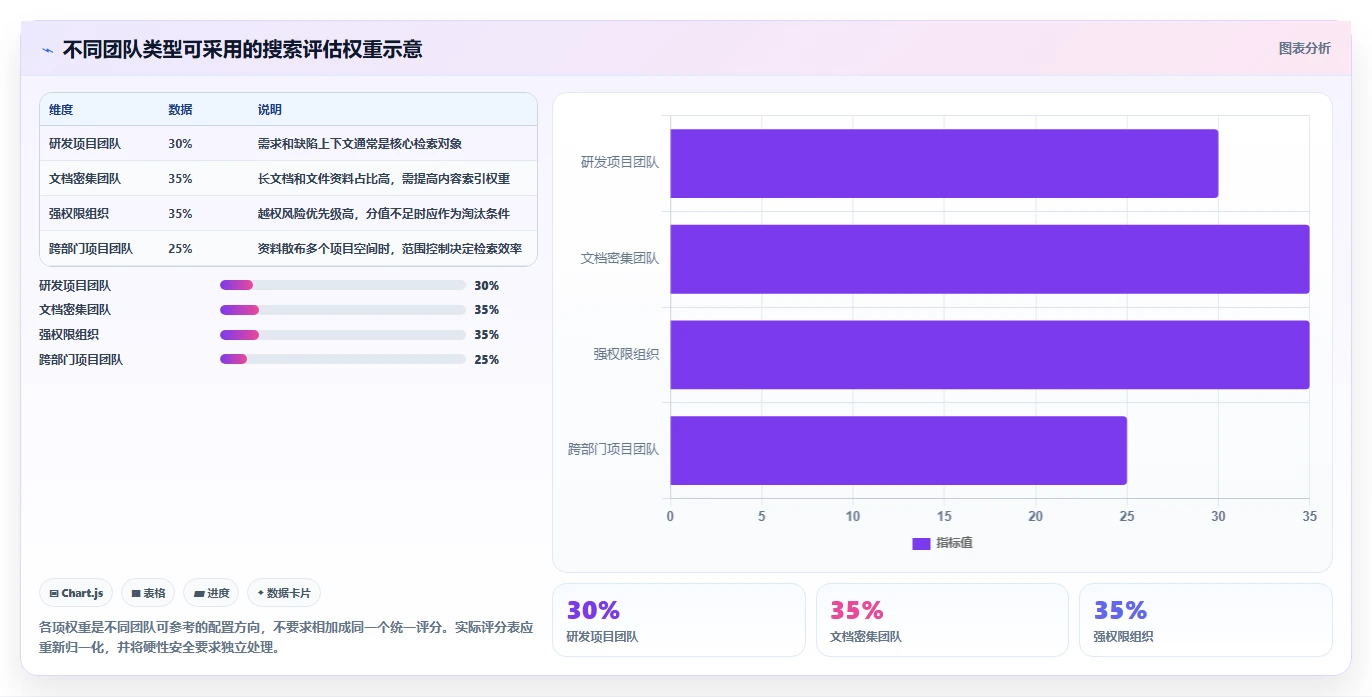Select the 进度 tag chip

pos(211,593)
